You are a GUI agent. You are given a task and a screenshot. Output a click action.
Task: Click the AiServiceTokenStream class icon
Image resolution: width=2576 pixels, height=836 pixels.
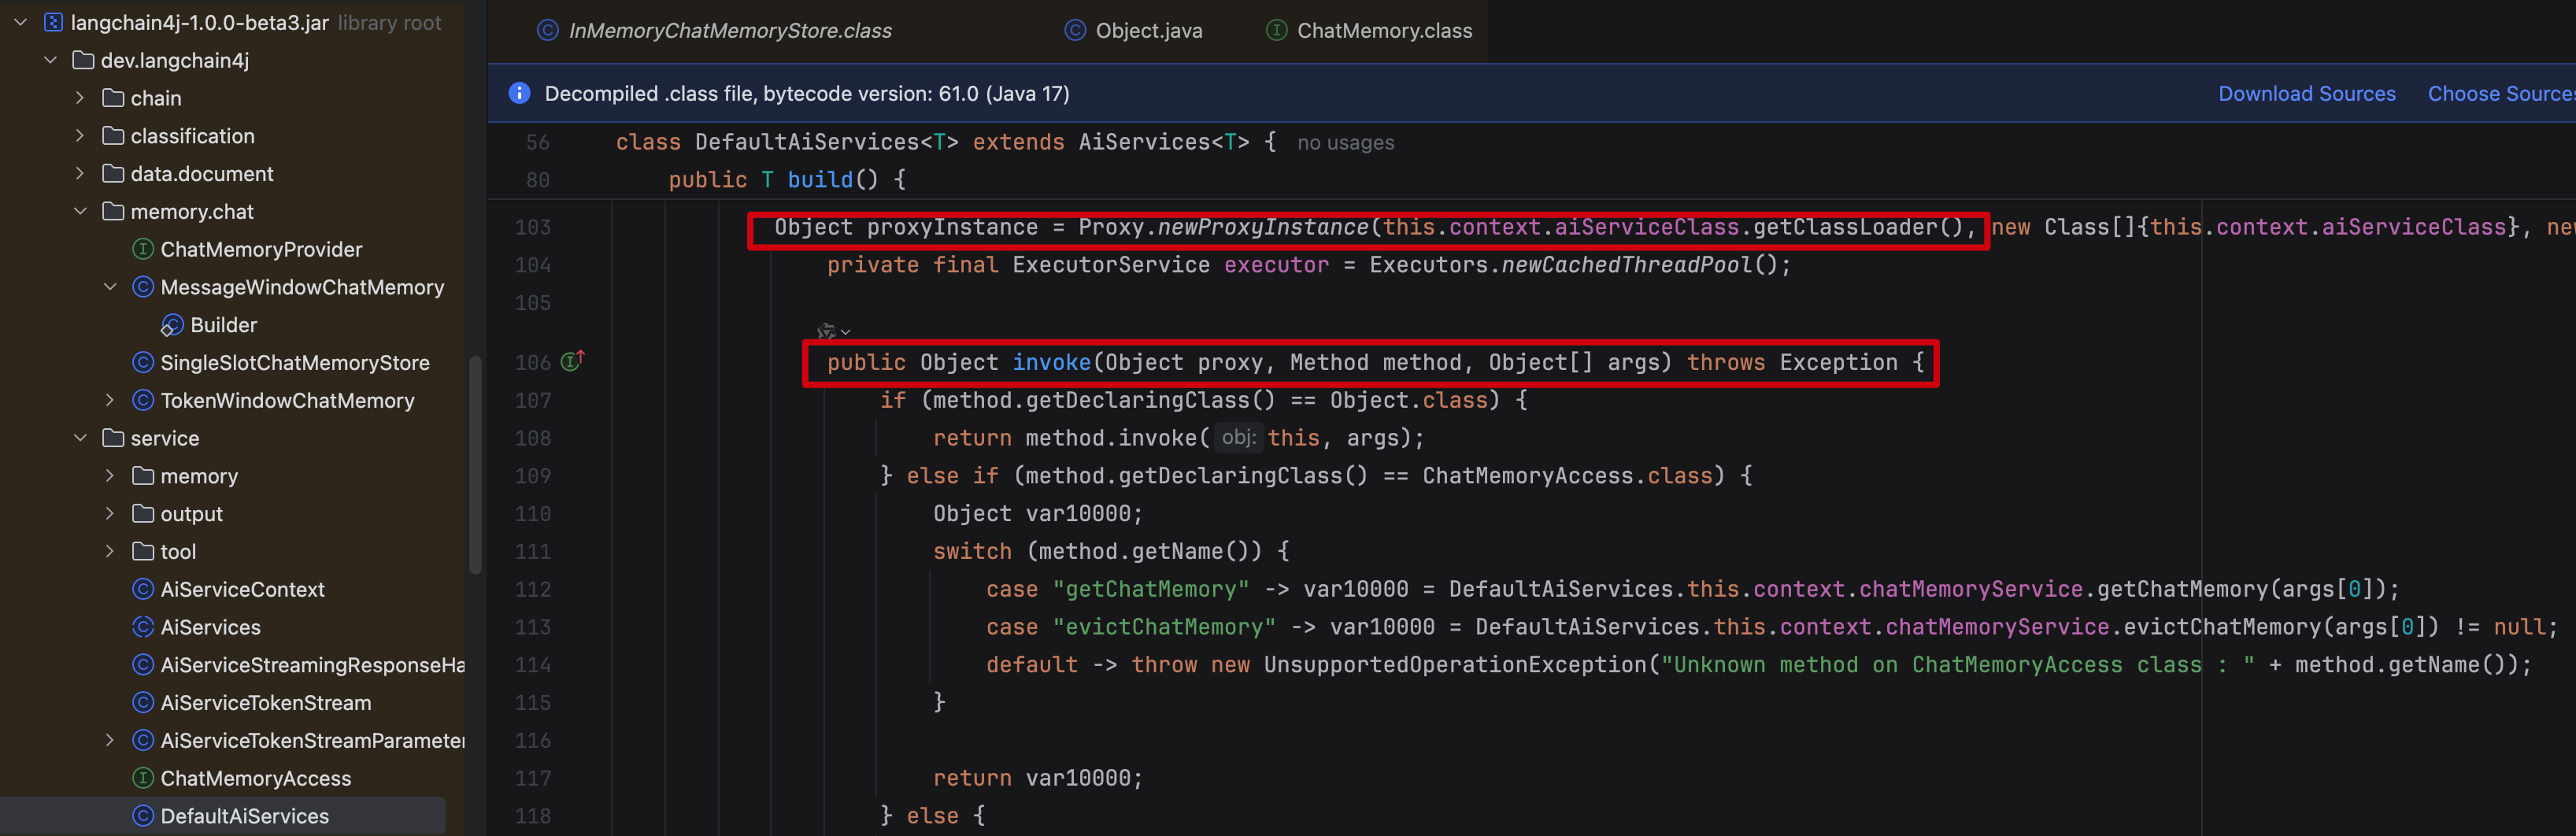[143, 703]
